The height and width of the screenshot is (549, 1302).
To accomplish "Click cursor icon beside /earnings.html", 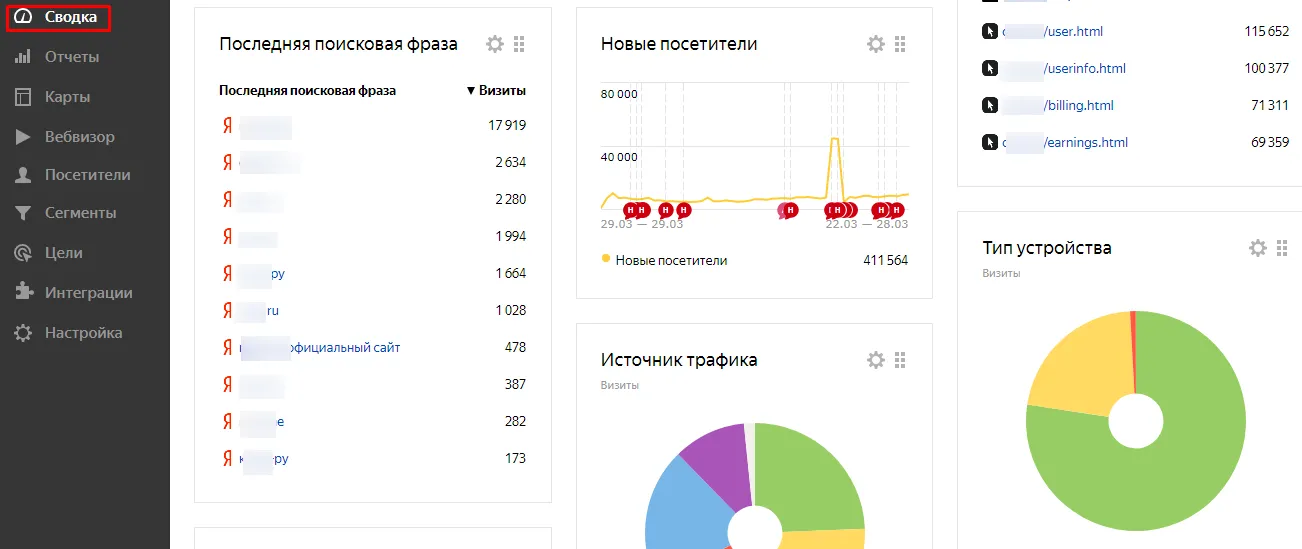I will pos(990,142).
